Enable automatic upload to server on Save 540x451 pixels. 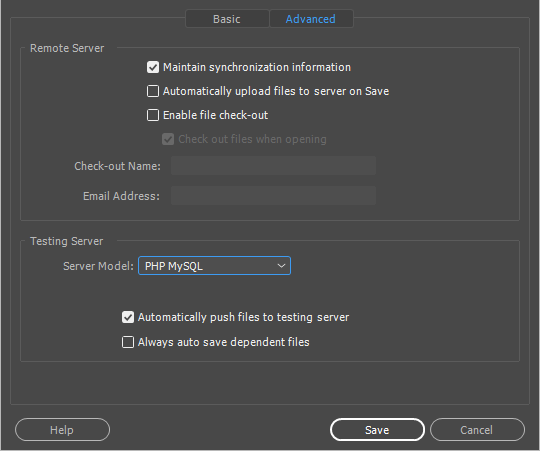pyautogui.click(x=153, y=91)
